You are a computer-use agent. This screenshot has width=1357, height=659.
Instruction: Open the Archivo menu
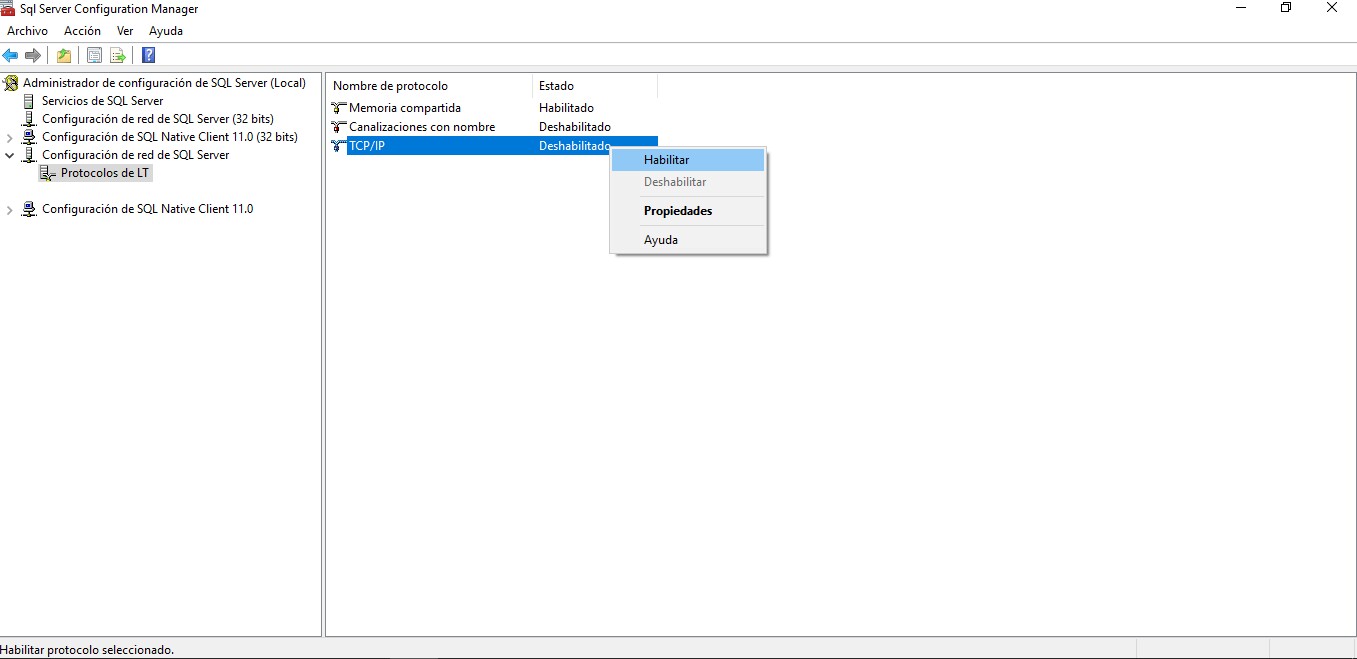pyautogui.click(x=27, y=31)
